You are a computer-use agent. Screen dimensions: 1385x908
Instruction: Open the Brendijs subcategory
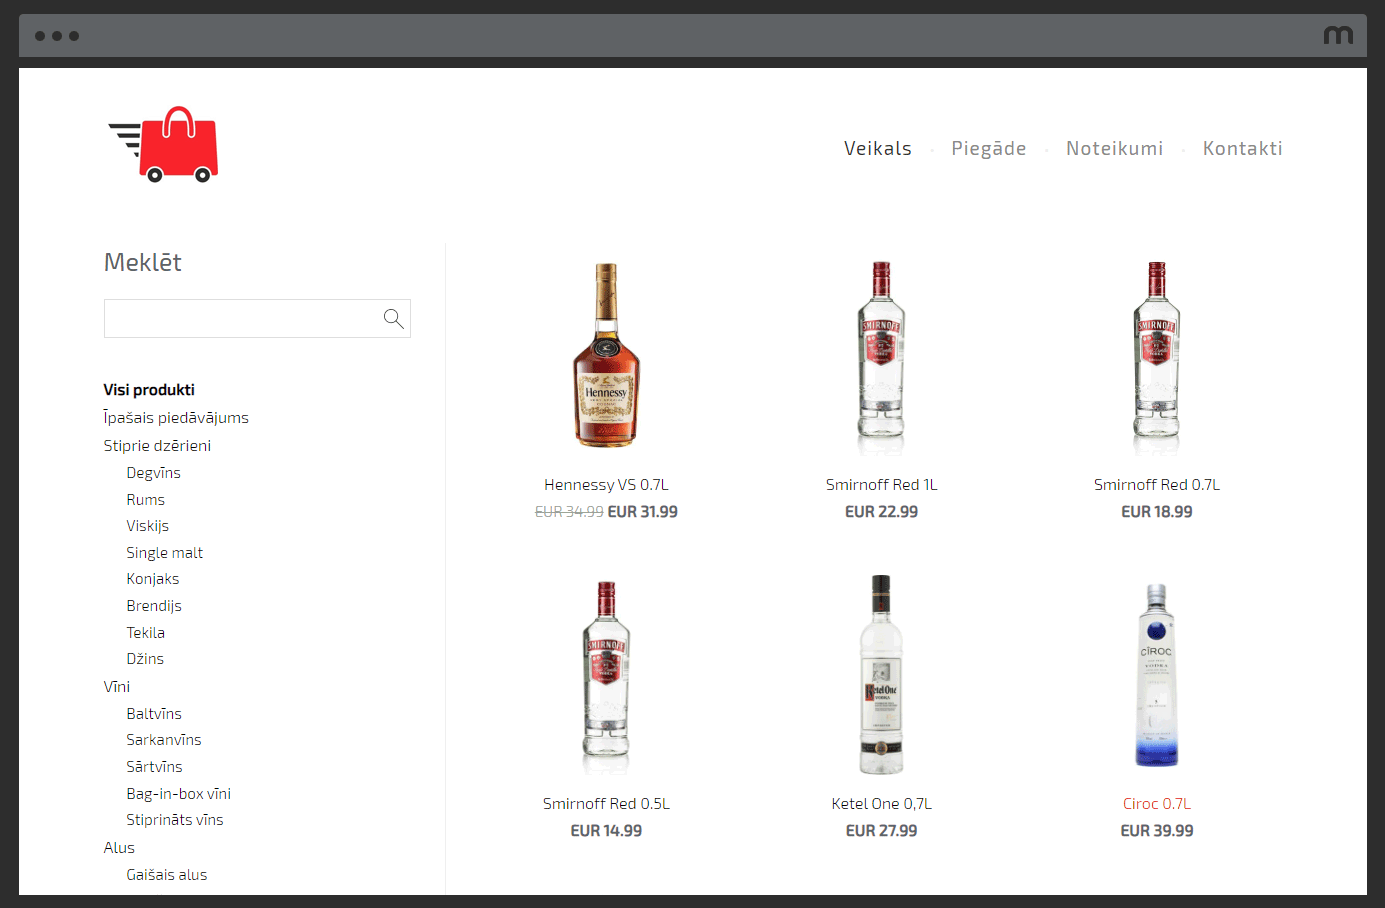coord(154,606)
